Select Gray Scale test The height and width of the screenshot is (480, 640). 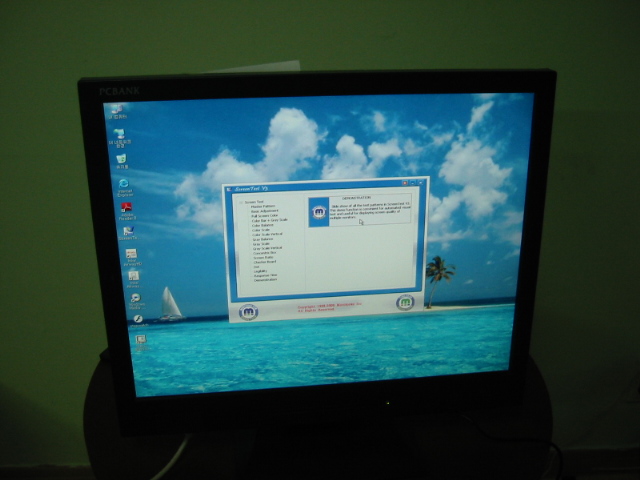261,244
